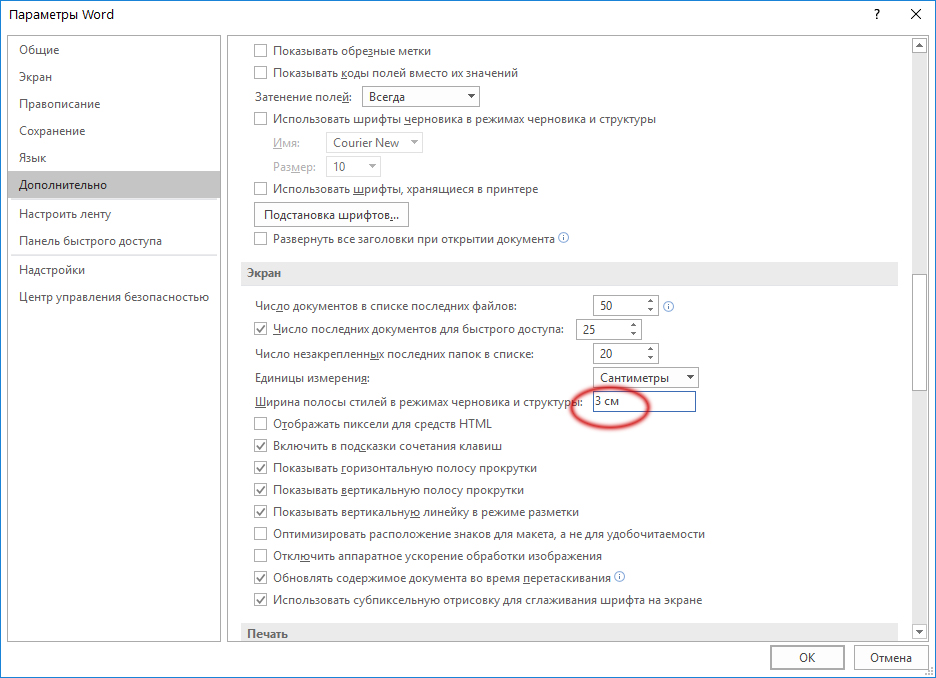Toggle subpixel rendering for font smoothing
The width and height of the screenshot is (936, 678).
(x=260, y=600)
